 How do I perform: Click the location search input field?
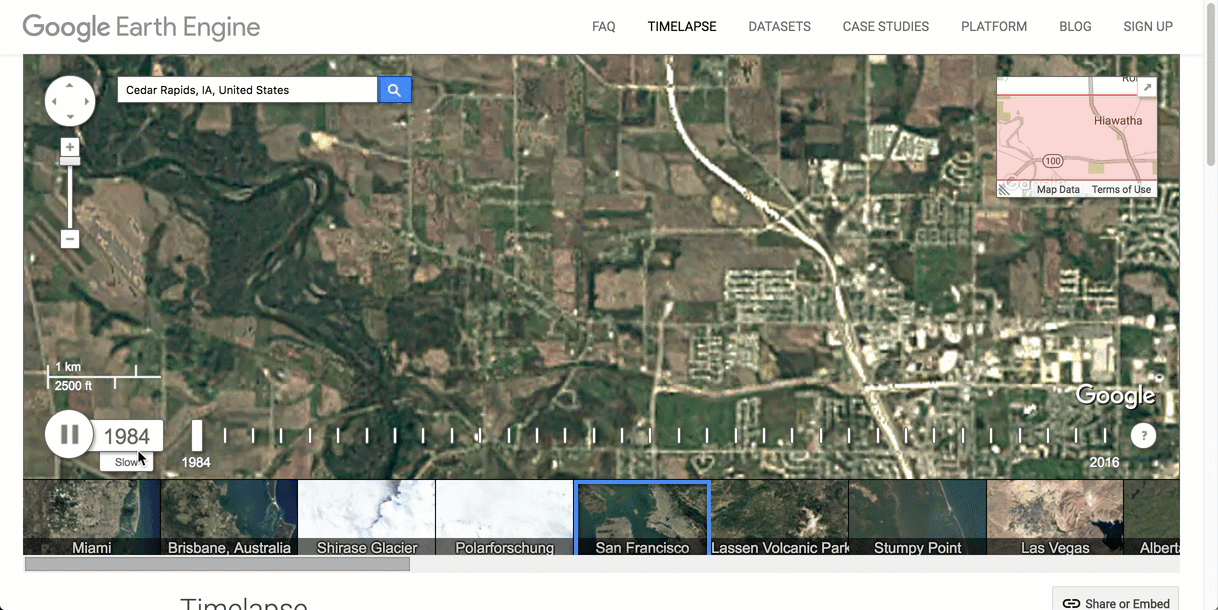click(247, 90)
